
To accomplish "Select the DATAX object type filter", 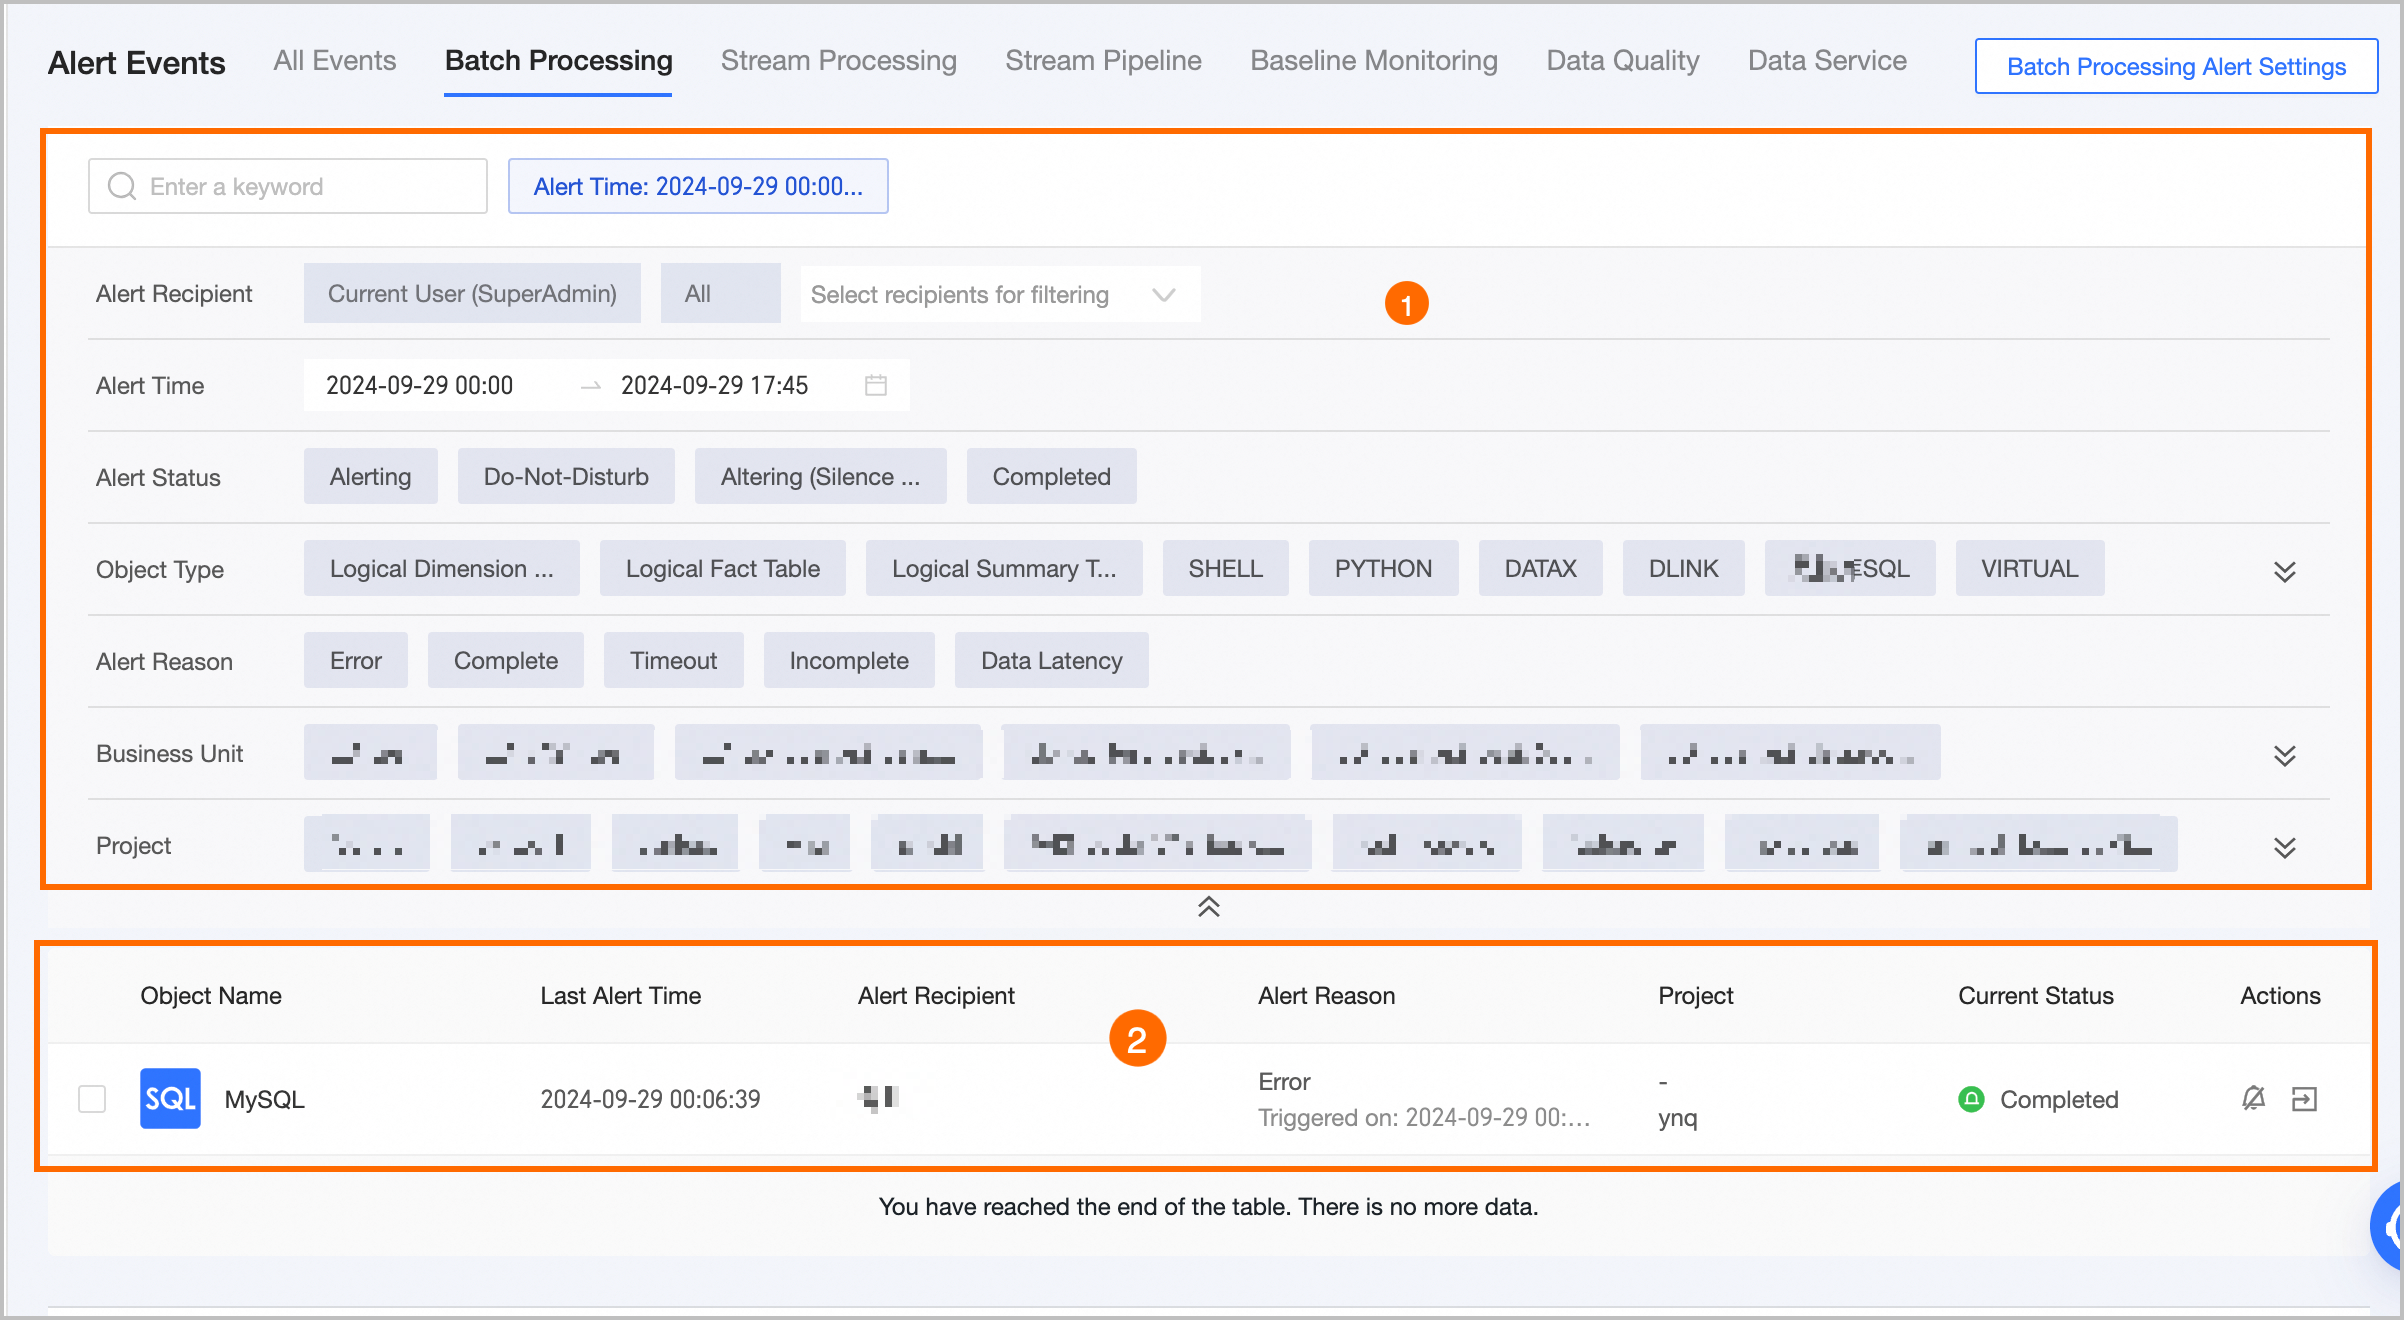I will (1540, 569).
